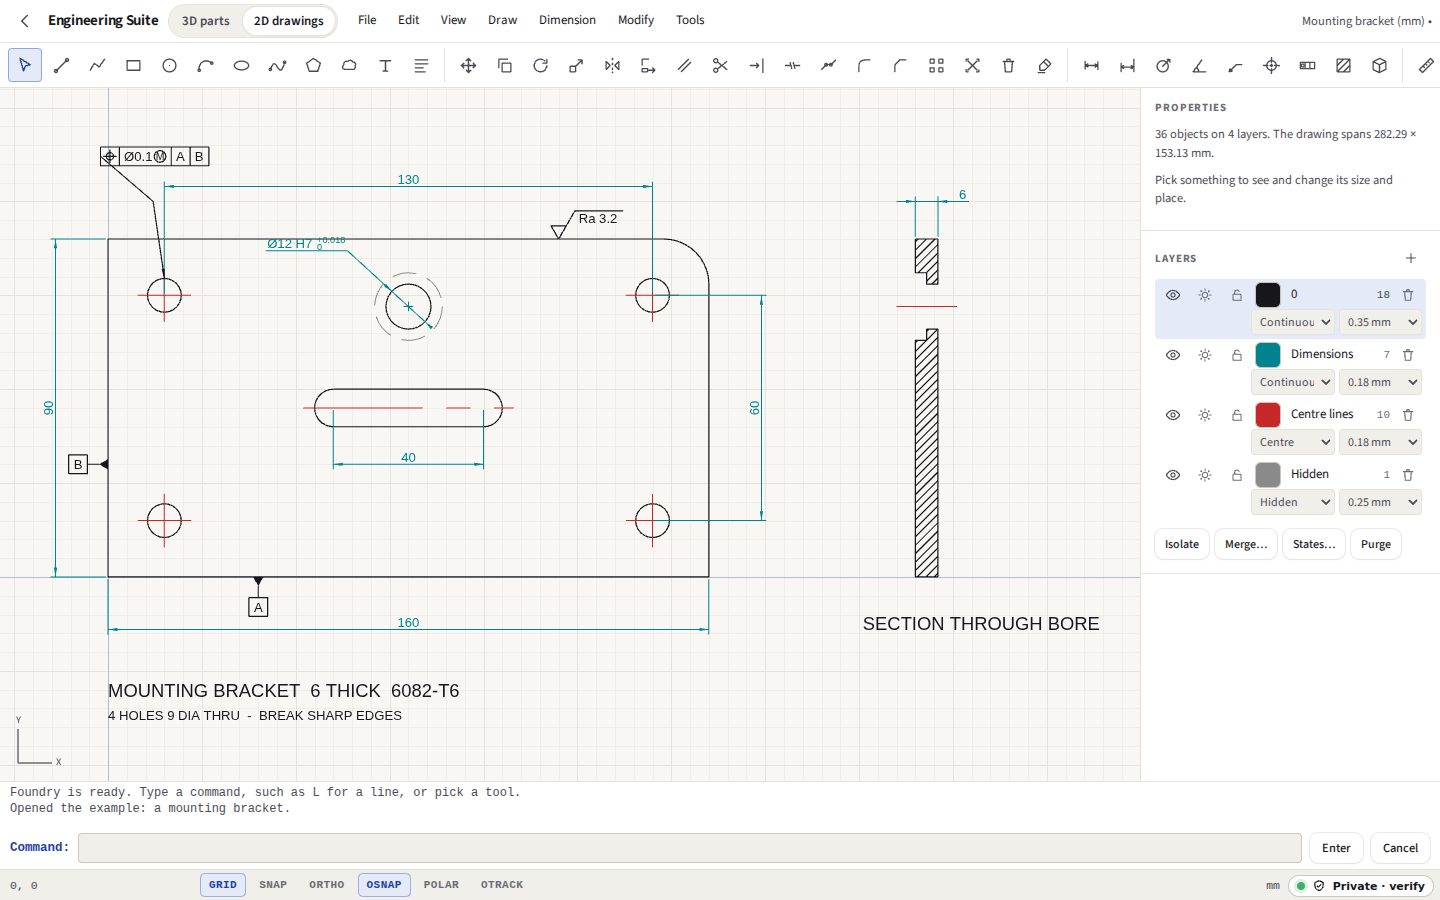
Task: Toggle visibility of the Centre lines layer
Action: (x=1173, y=415)
